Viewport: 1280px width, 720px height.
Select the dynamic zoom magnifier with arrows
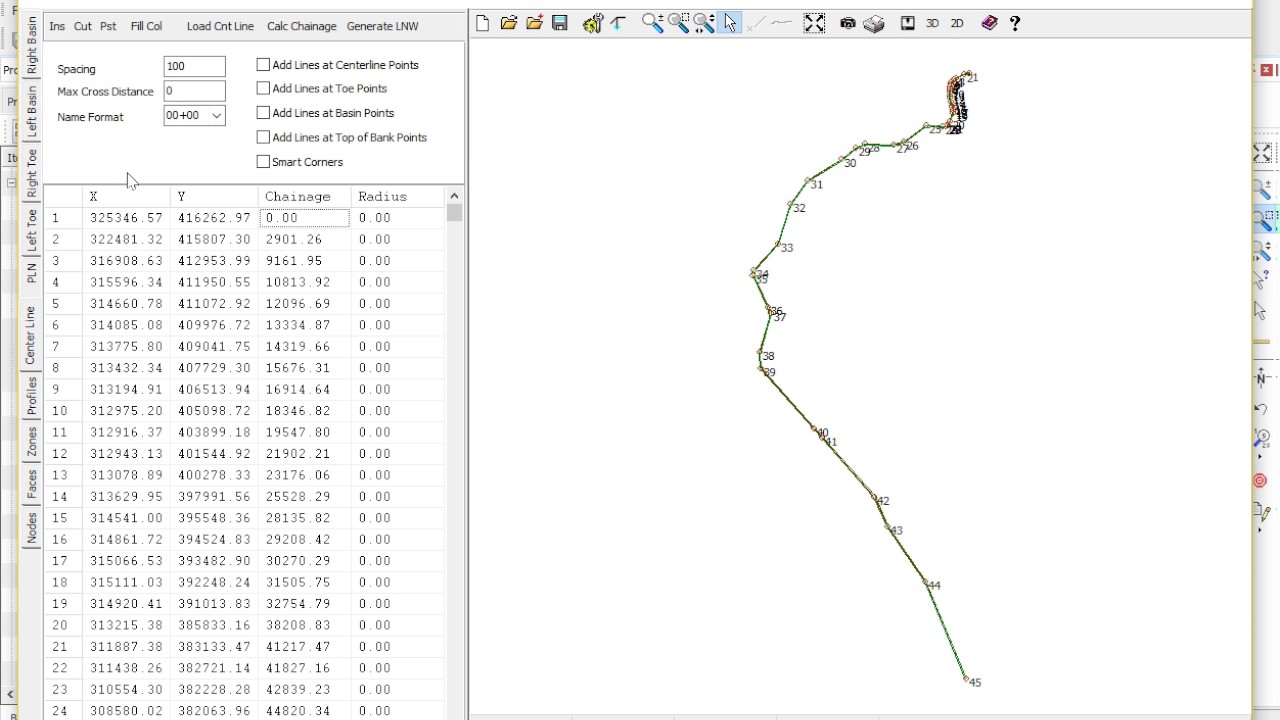tap(704, 23)
